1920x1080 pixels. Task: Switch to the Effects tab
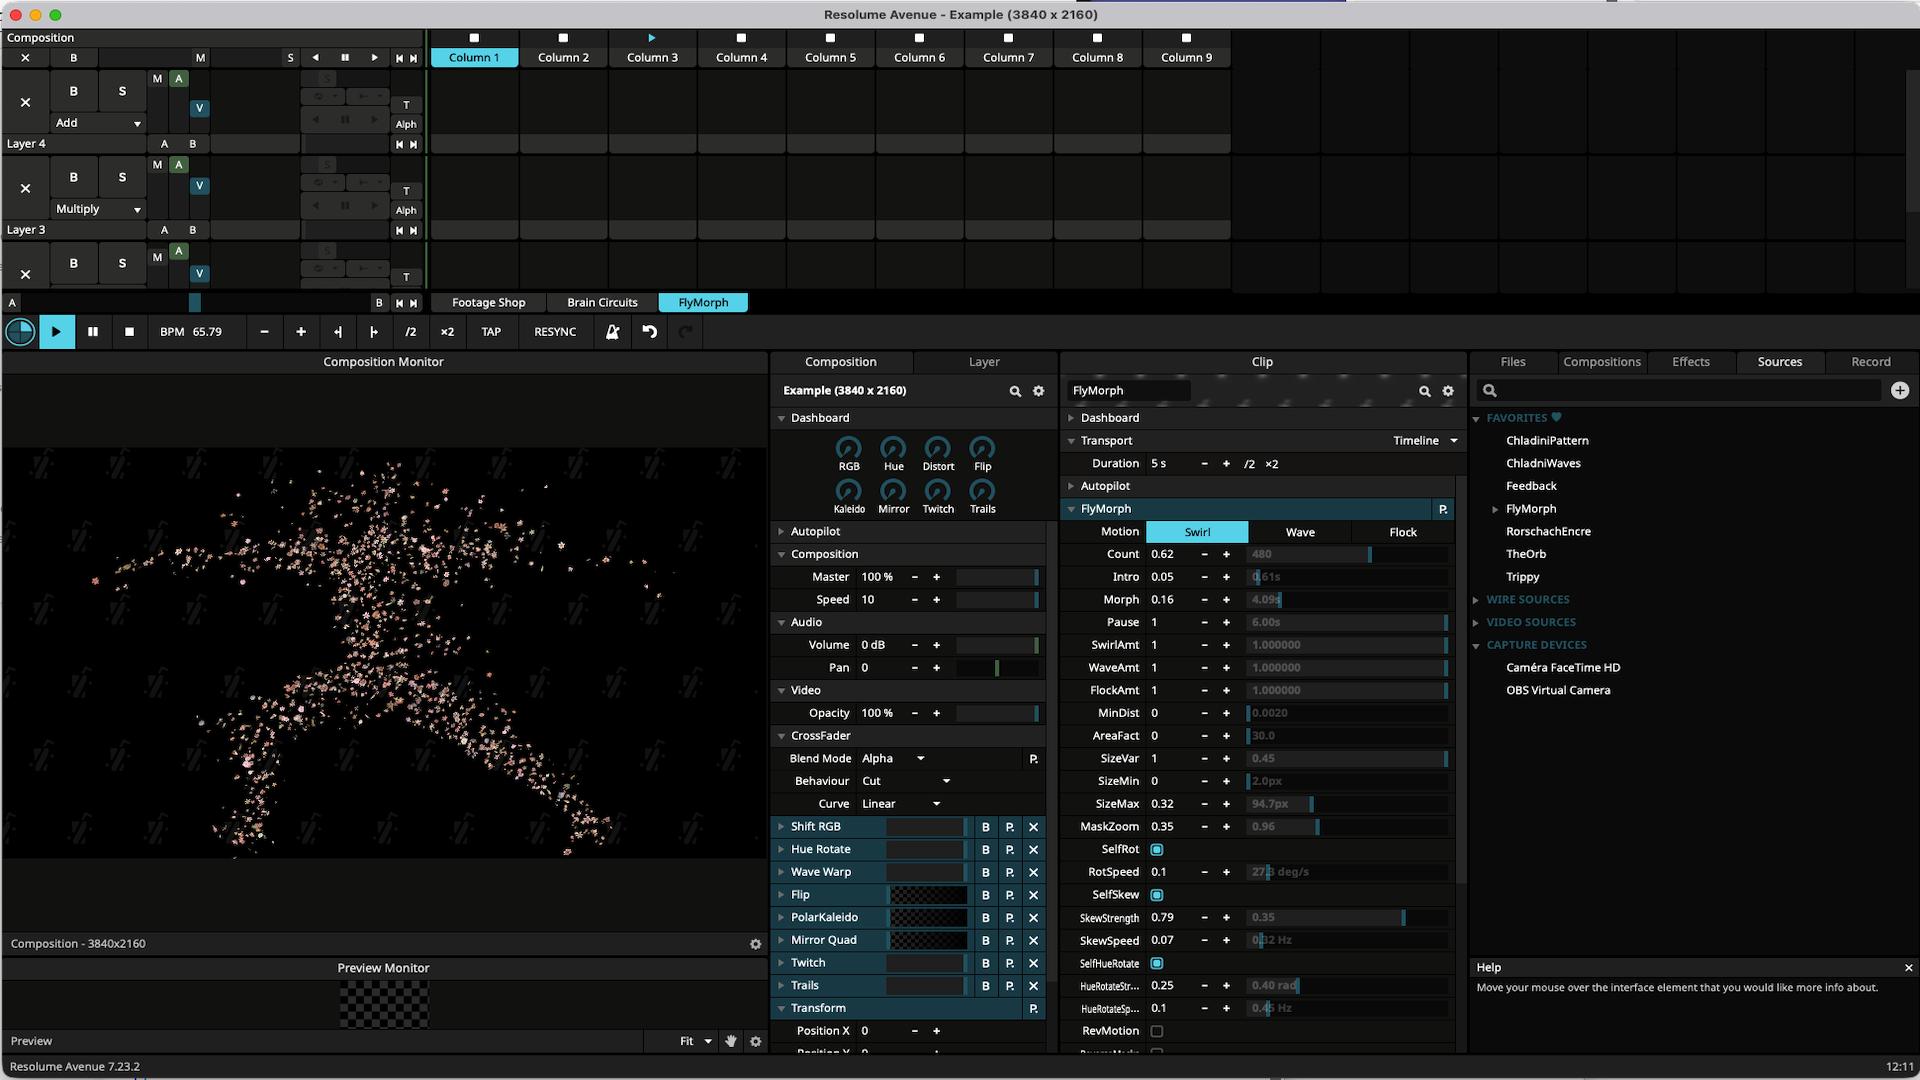(x=1690, y=362)
